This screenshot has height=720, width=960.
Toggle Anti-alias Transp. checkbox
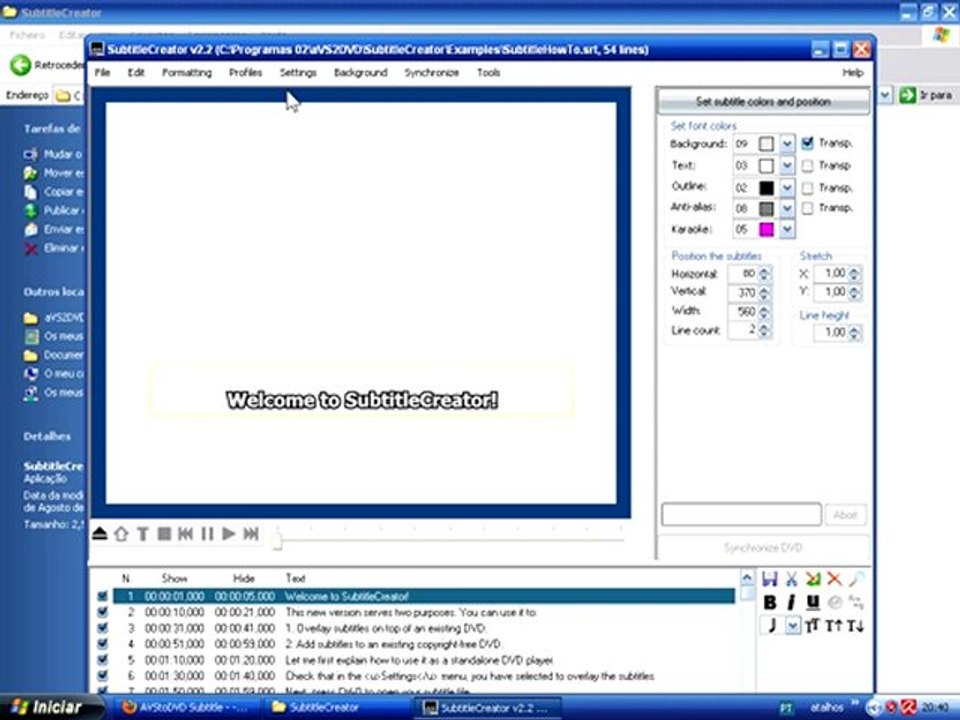click(808, 208)
